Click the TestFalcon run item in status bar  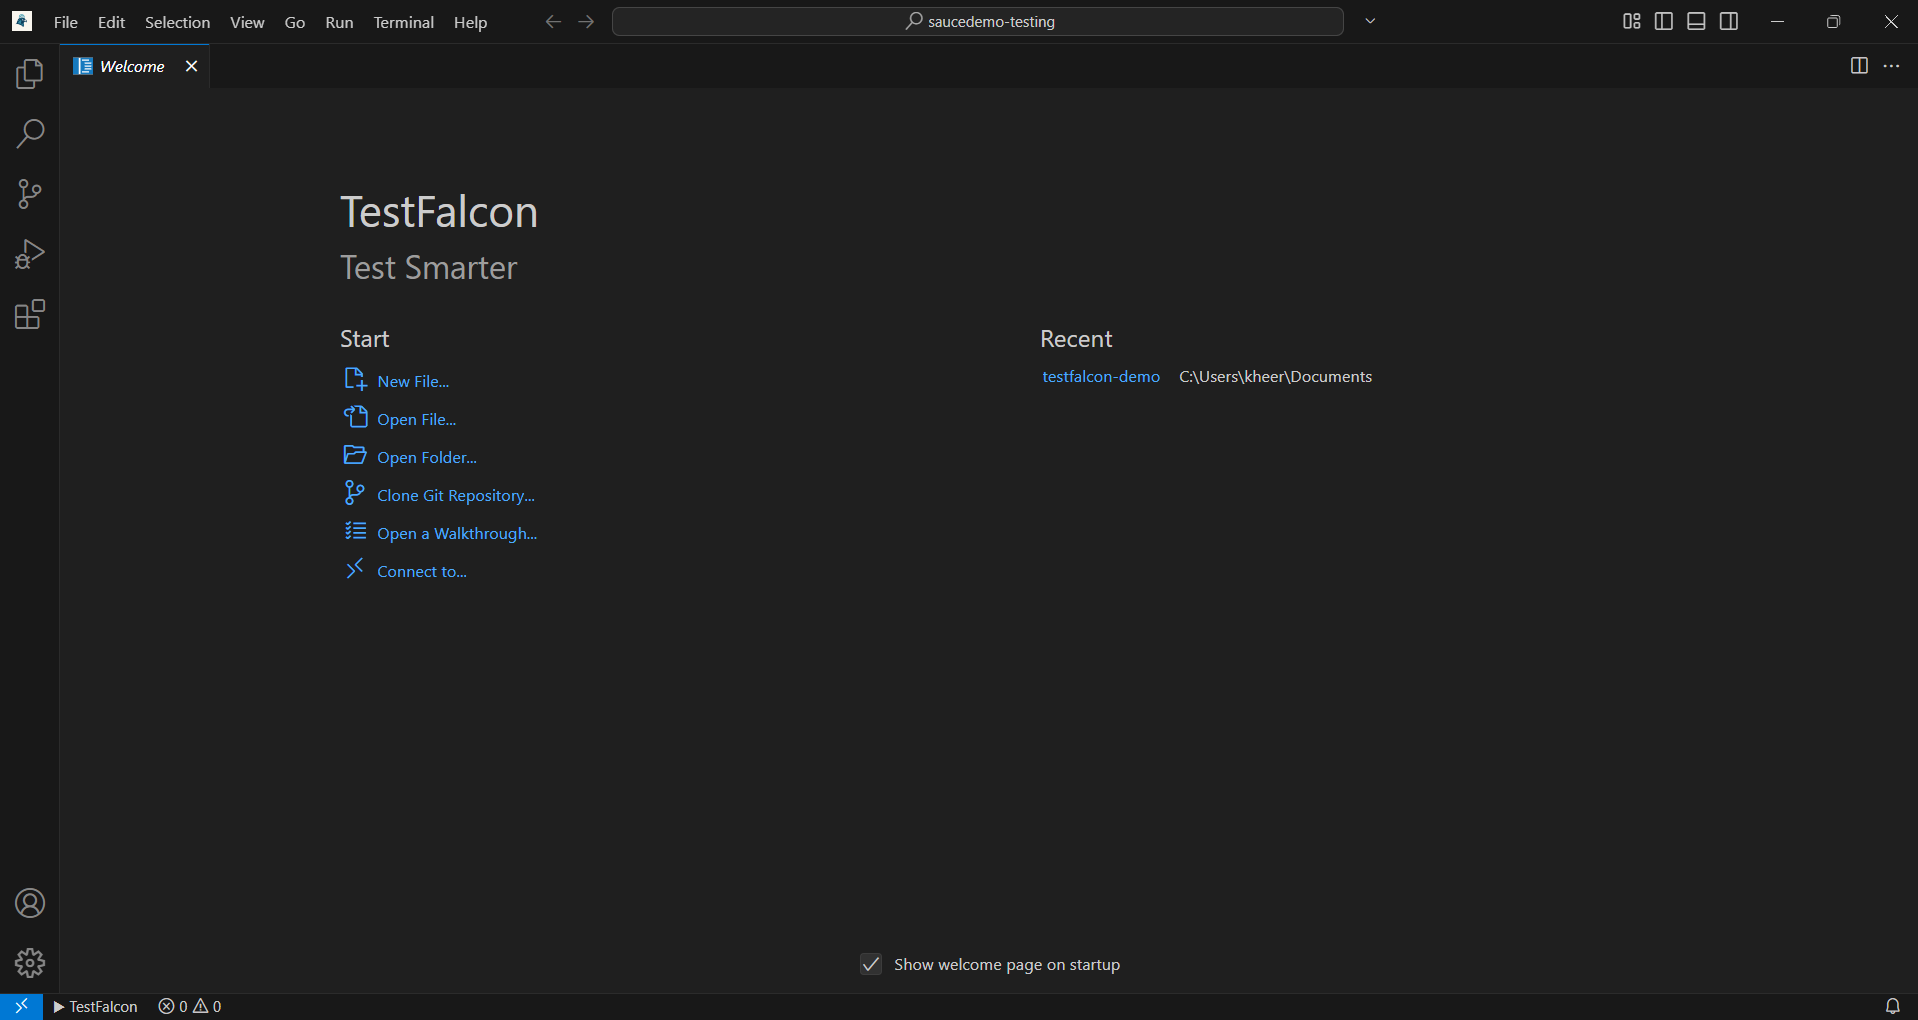pyautogui.click(x=96, y=1006)
